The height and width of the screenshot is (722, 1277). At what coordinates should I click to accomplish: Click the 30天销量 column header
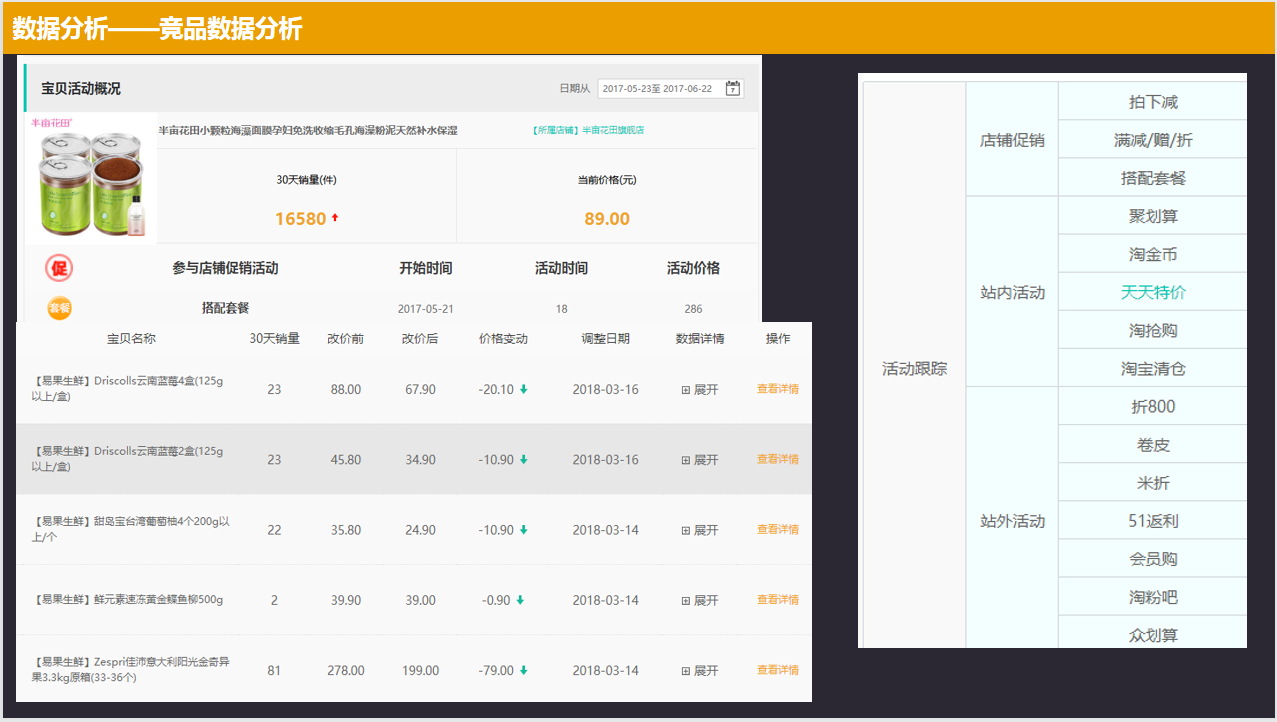click(275, 338)
